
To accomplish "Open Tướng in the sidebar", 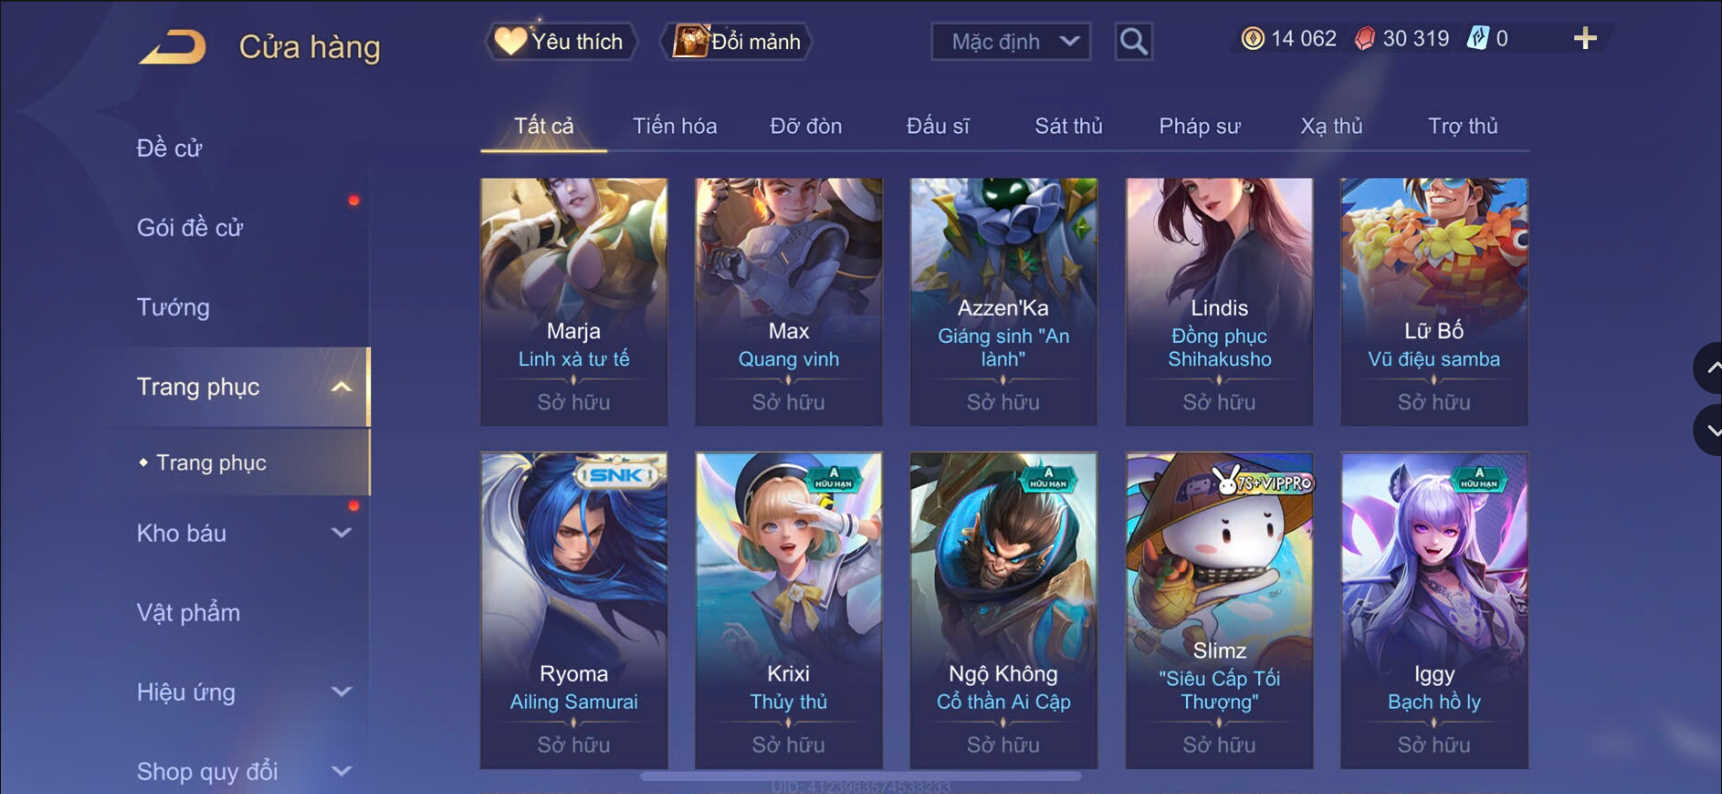I will click(173, 307).
